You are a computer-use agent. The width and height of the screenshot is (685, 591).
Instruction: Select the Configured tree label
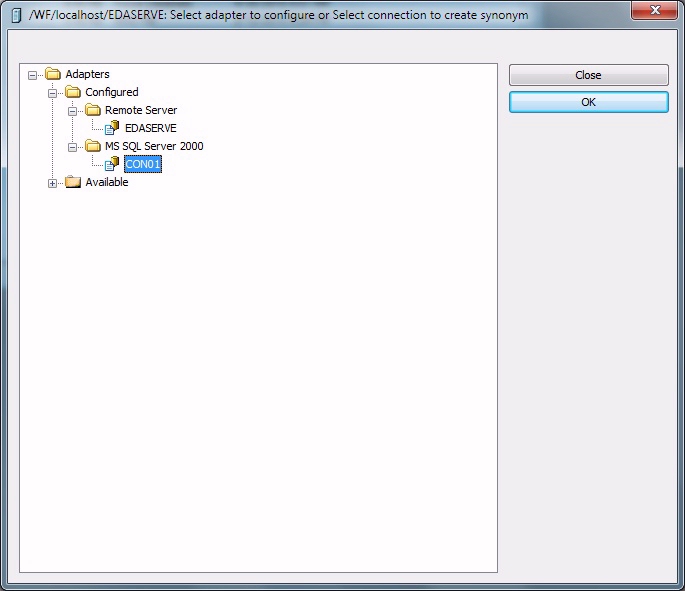pyautogui.click(x=112, y=92)
